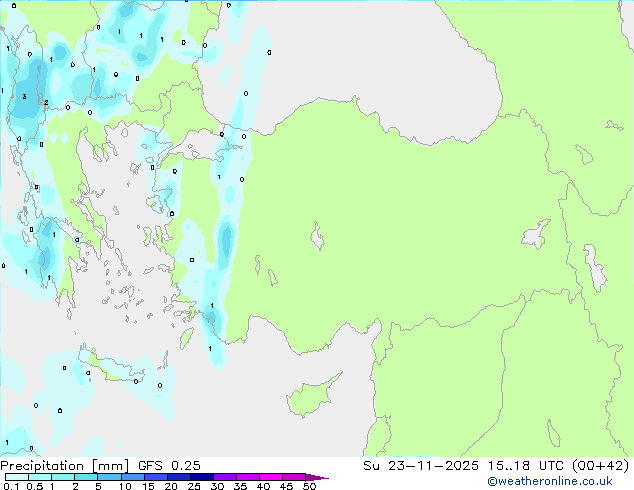Select the 0.1–0.5 mm legend color swatch
634x490 pixels.
point(17,477)
